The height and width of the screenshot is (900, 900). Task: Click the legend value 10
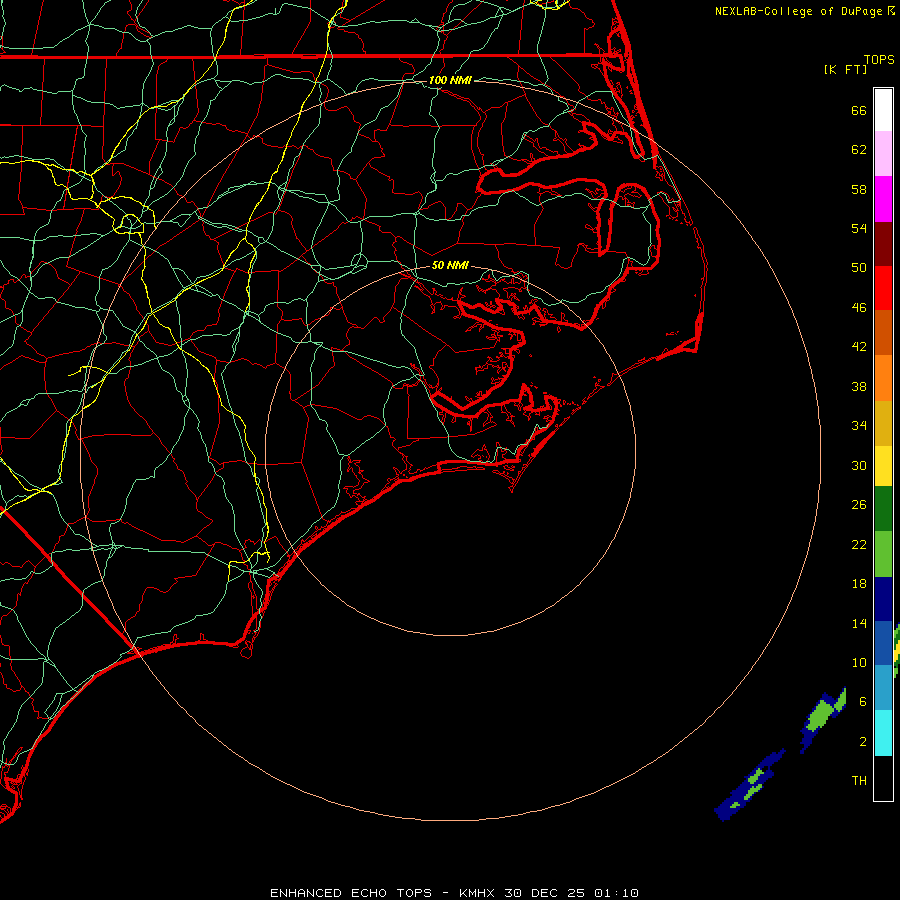pos(859,662)
